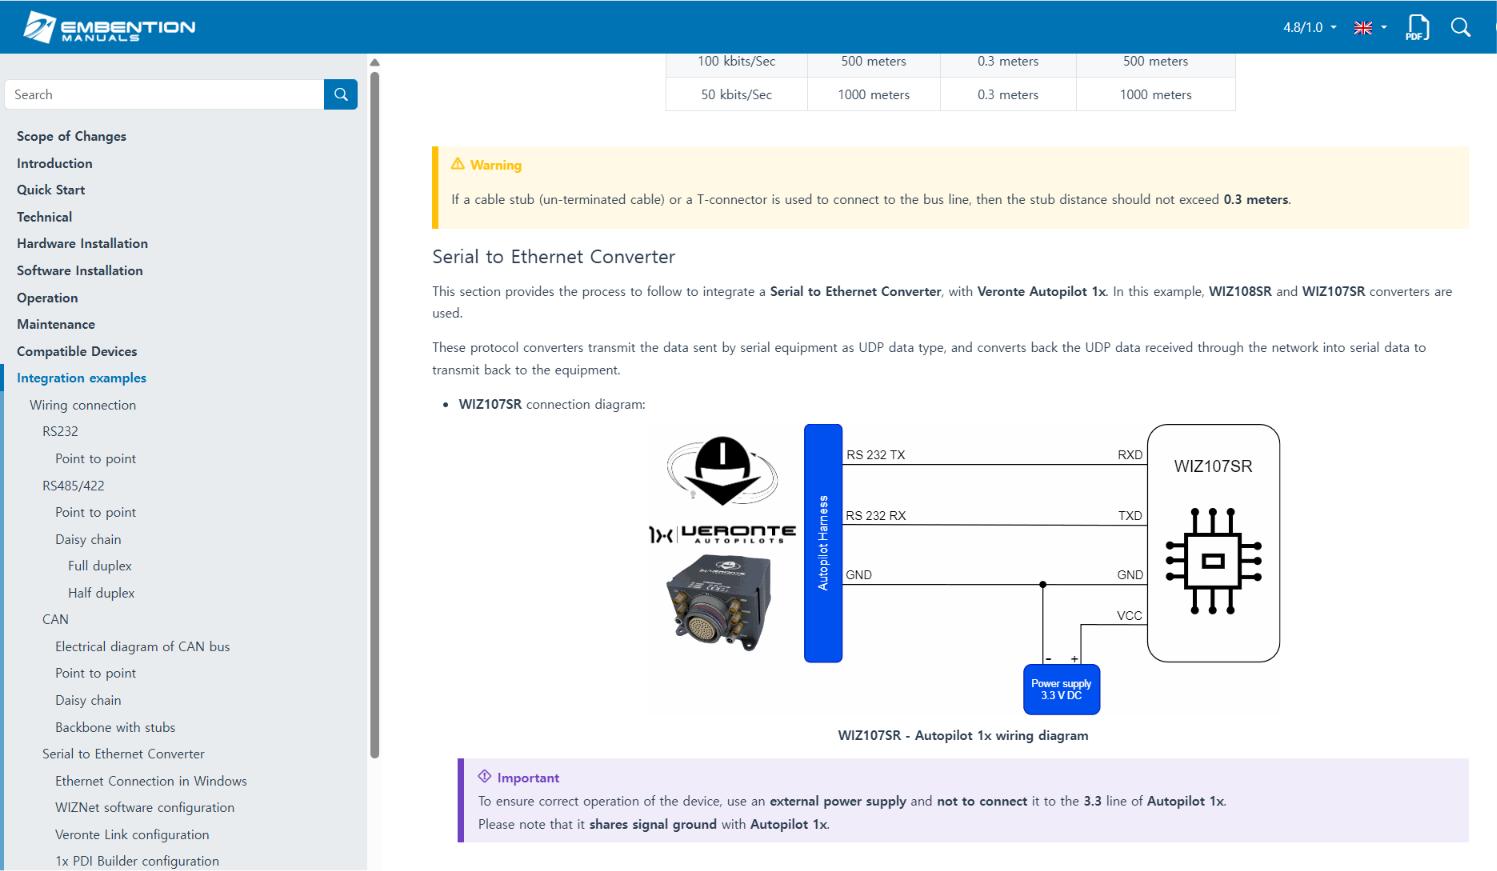Click the Embention Manuals logo
The height and width of the screenshot is (871, 1497).
tap(110, 27)
